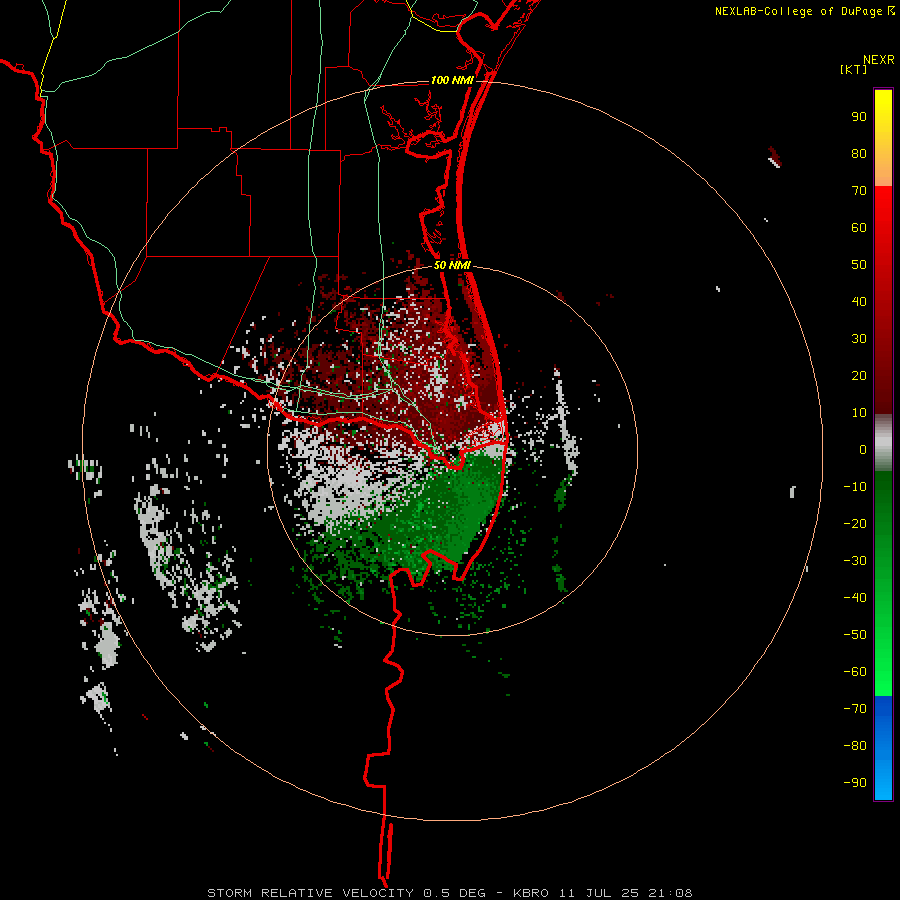Viewport: 900px width, 900px height.
Task: Click the -50 knot scale label
Action: (855, 635)
